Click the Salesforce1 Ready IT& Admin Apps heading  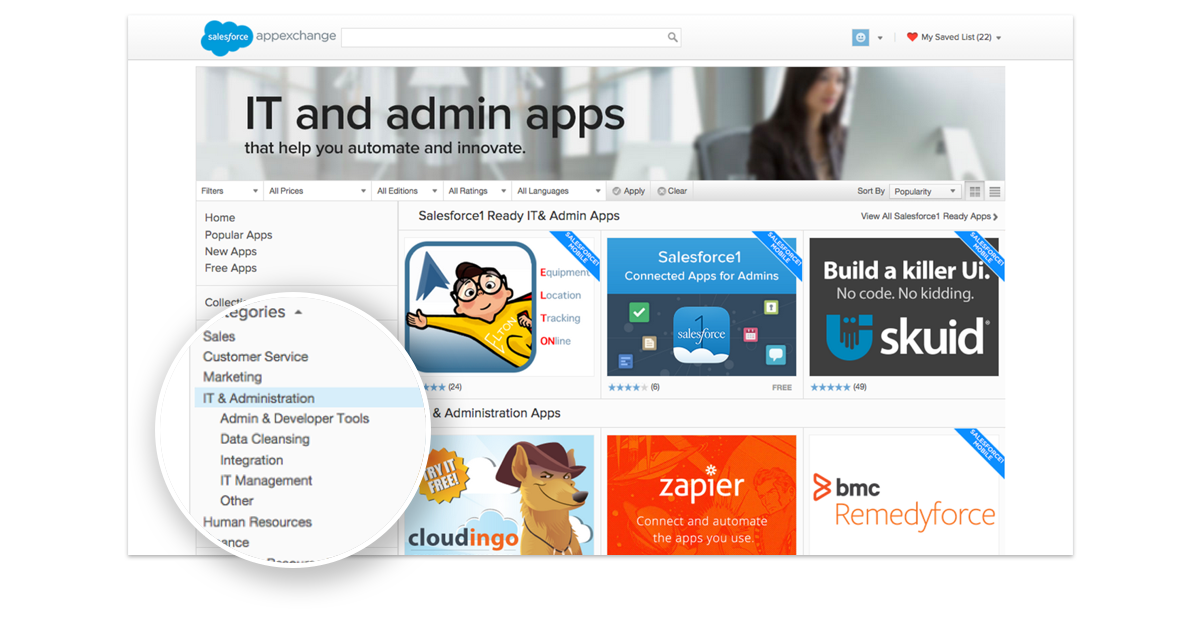[519, 216]
